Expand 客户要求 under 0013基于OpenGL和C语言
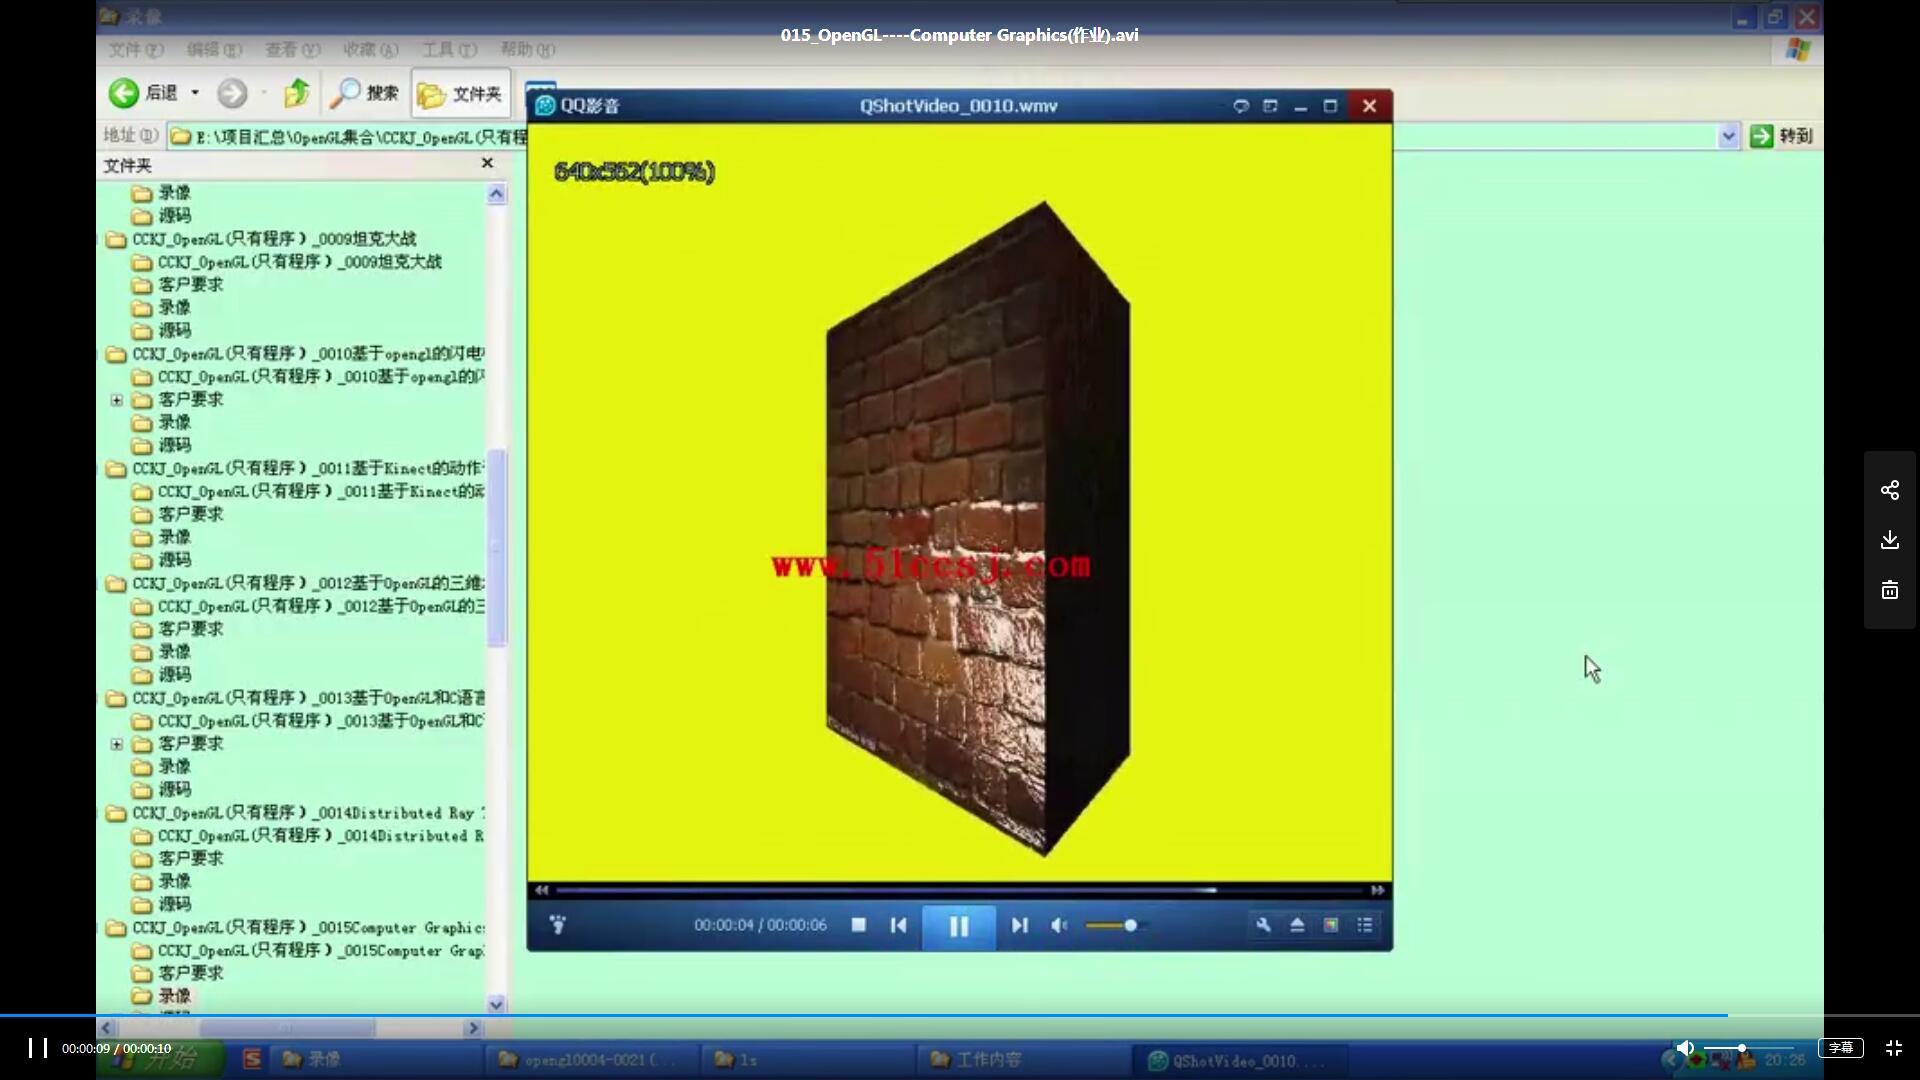This screenshot has height=1080, width=1920. tap(117, 744)
